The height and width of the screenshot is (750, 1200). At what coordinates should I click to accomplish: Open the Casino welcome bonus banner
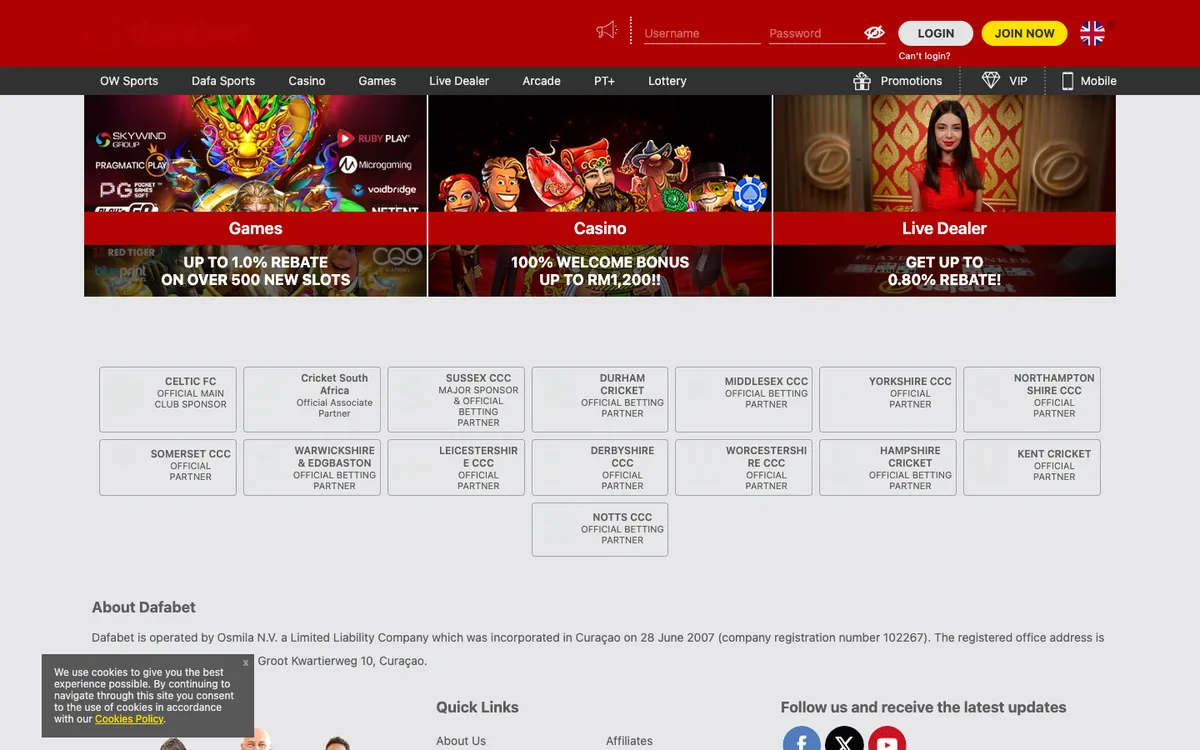click(600, 196)
